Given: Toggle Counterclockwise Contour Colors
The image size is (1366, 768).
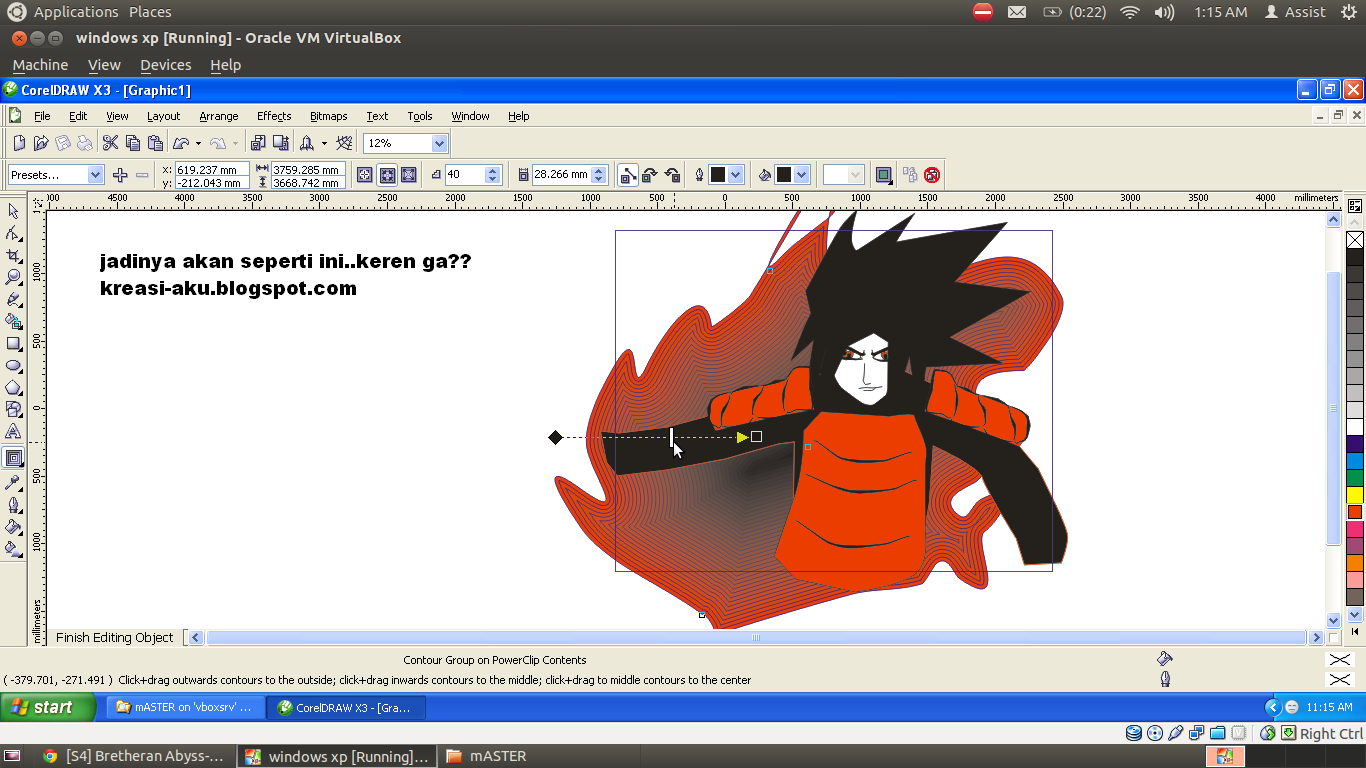Looking at the screenshot, I should [x=672, y=175].
